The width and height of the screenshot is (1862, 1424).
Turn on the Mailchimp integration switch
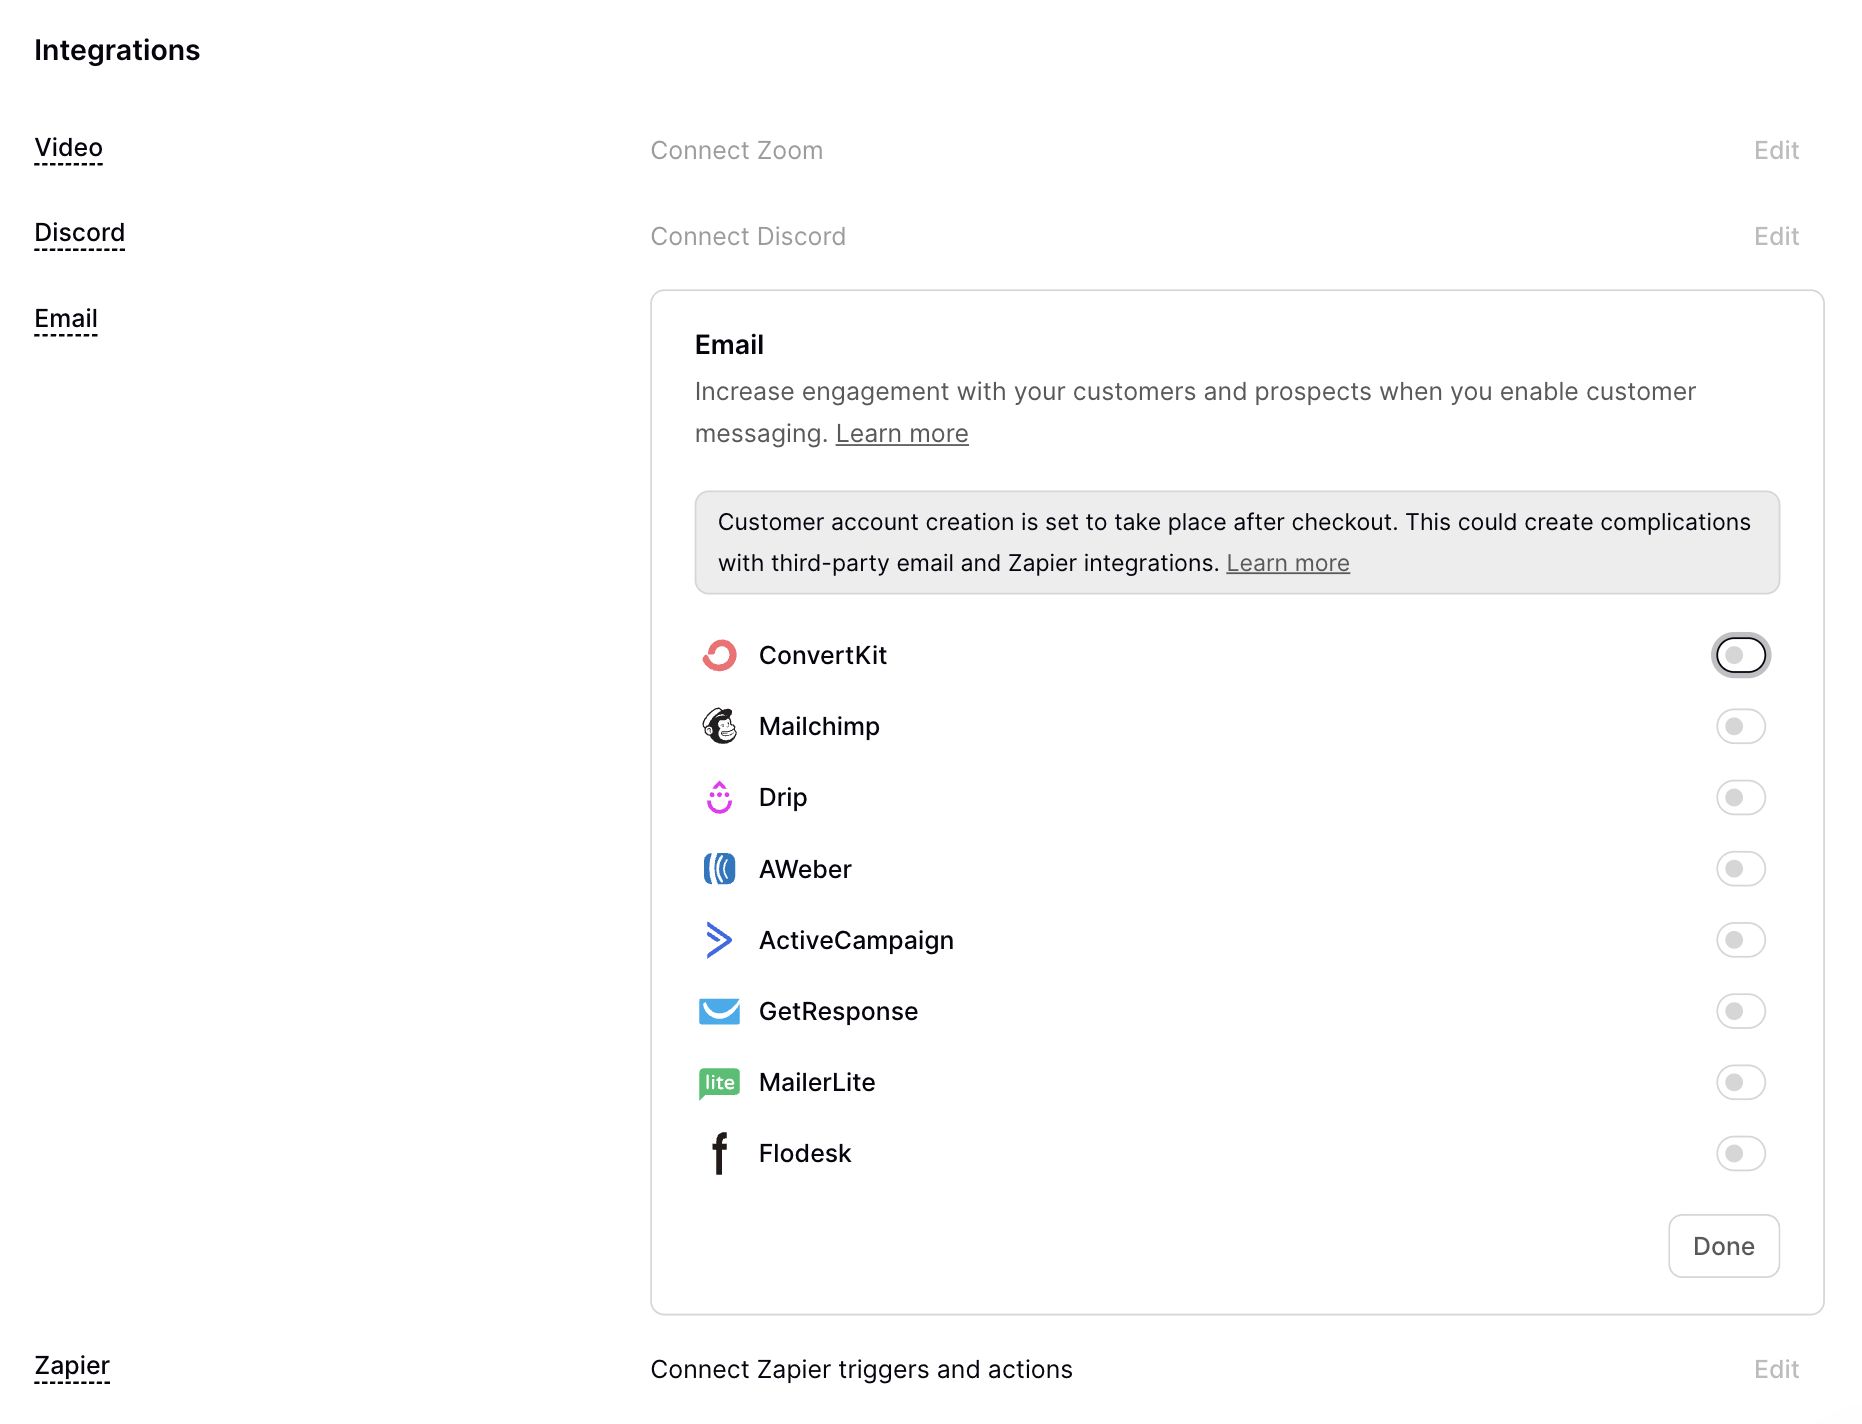[x=1740, y=726]
